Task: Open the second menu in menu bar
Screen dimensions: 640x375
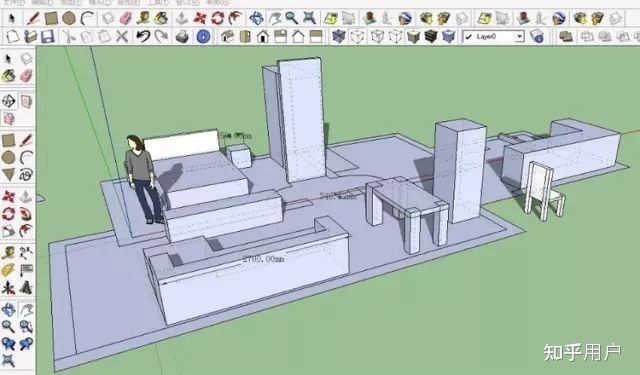Action: pyautogui.click(x=43, y=2)
